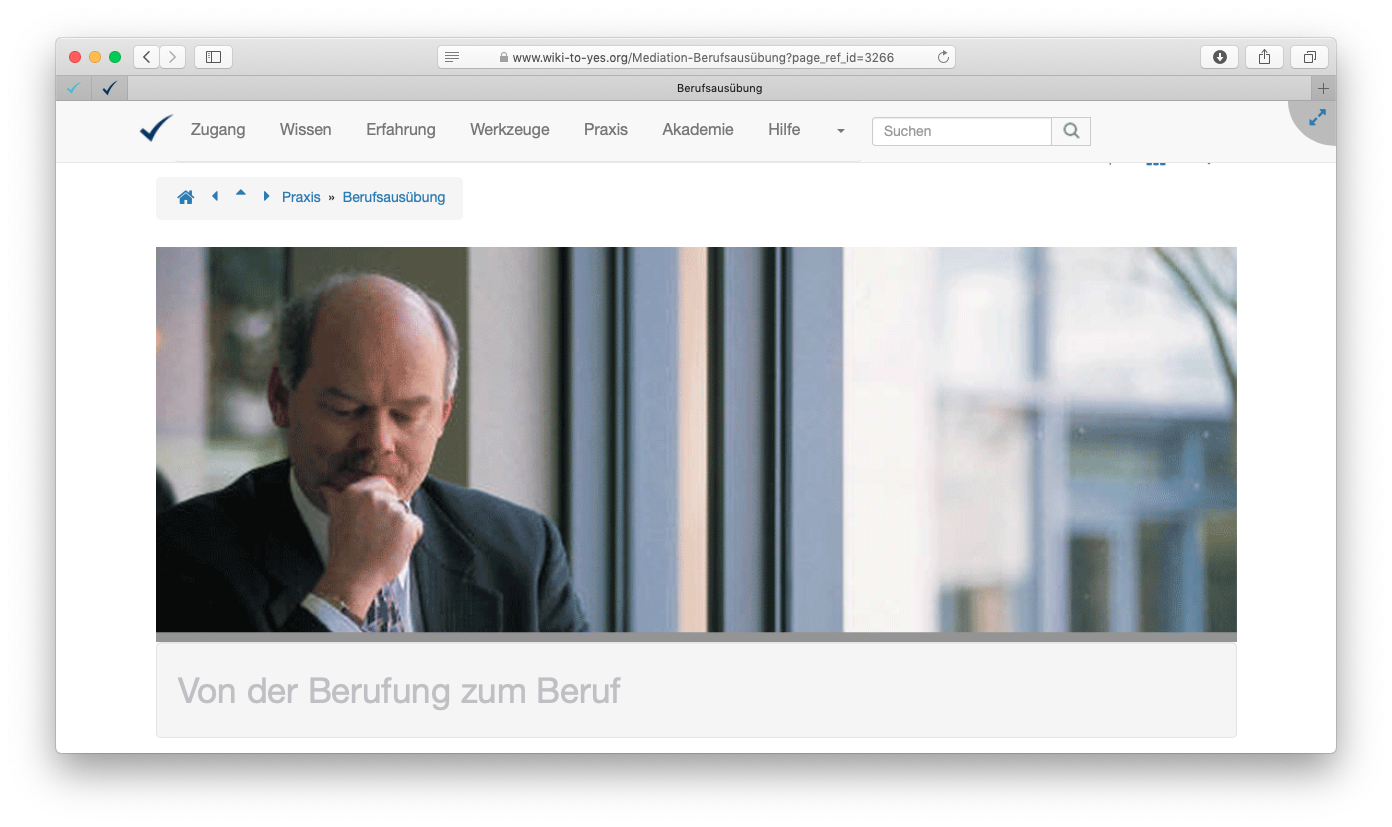Open the Zugang menu

tap(218, 130)
